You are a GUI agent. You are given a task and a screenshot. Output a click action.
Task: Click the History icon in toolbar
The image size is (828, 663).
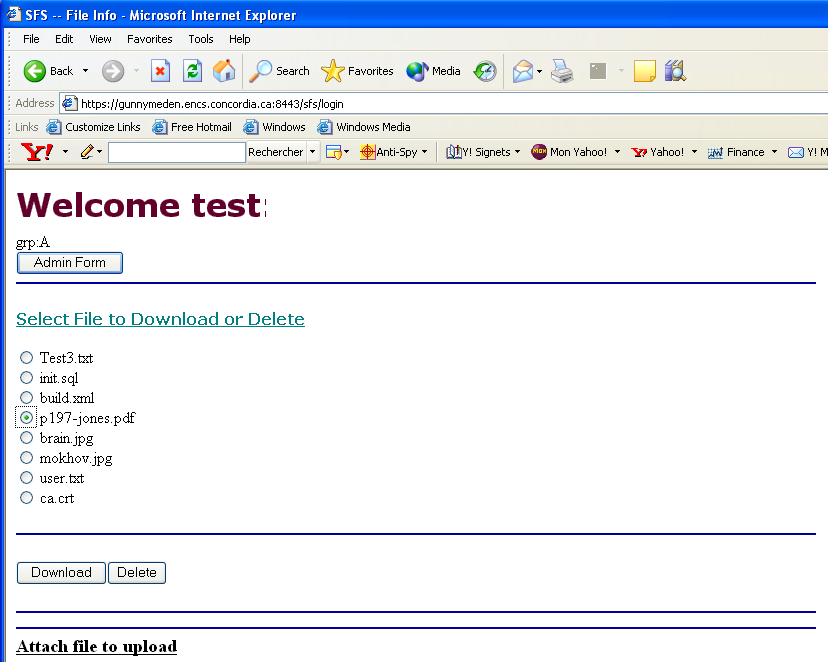point(485,71)
